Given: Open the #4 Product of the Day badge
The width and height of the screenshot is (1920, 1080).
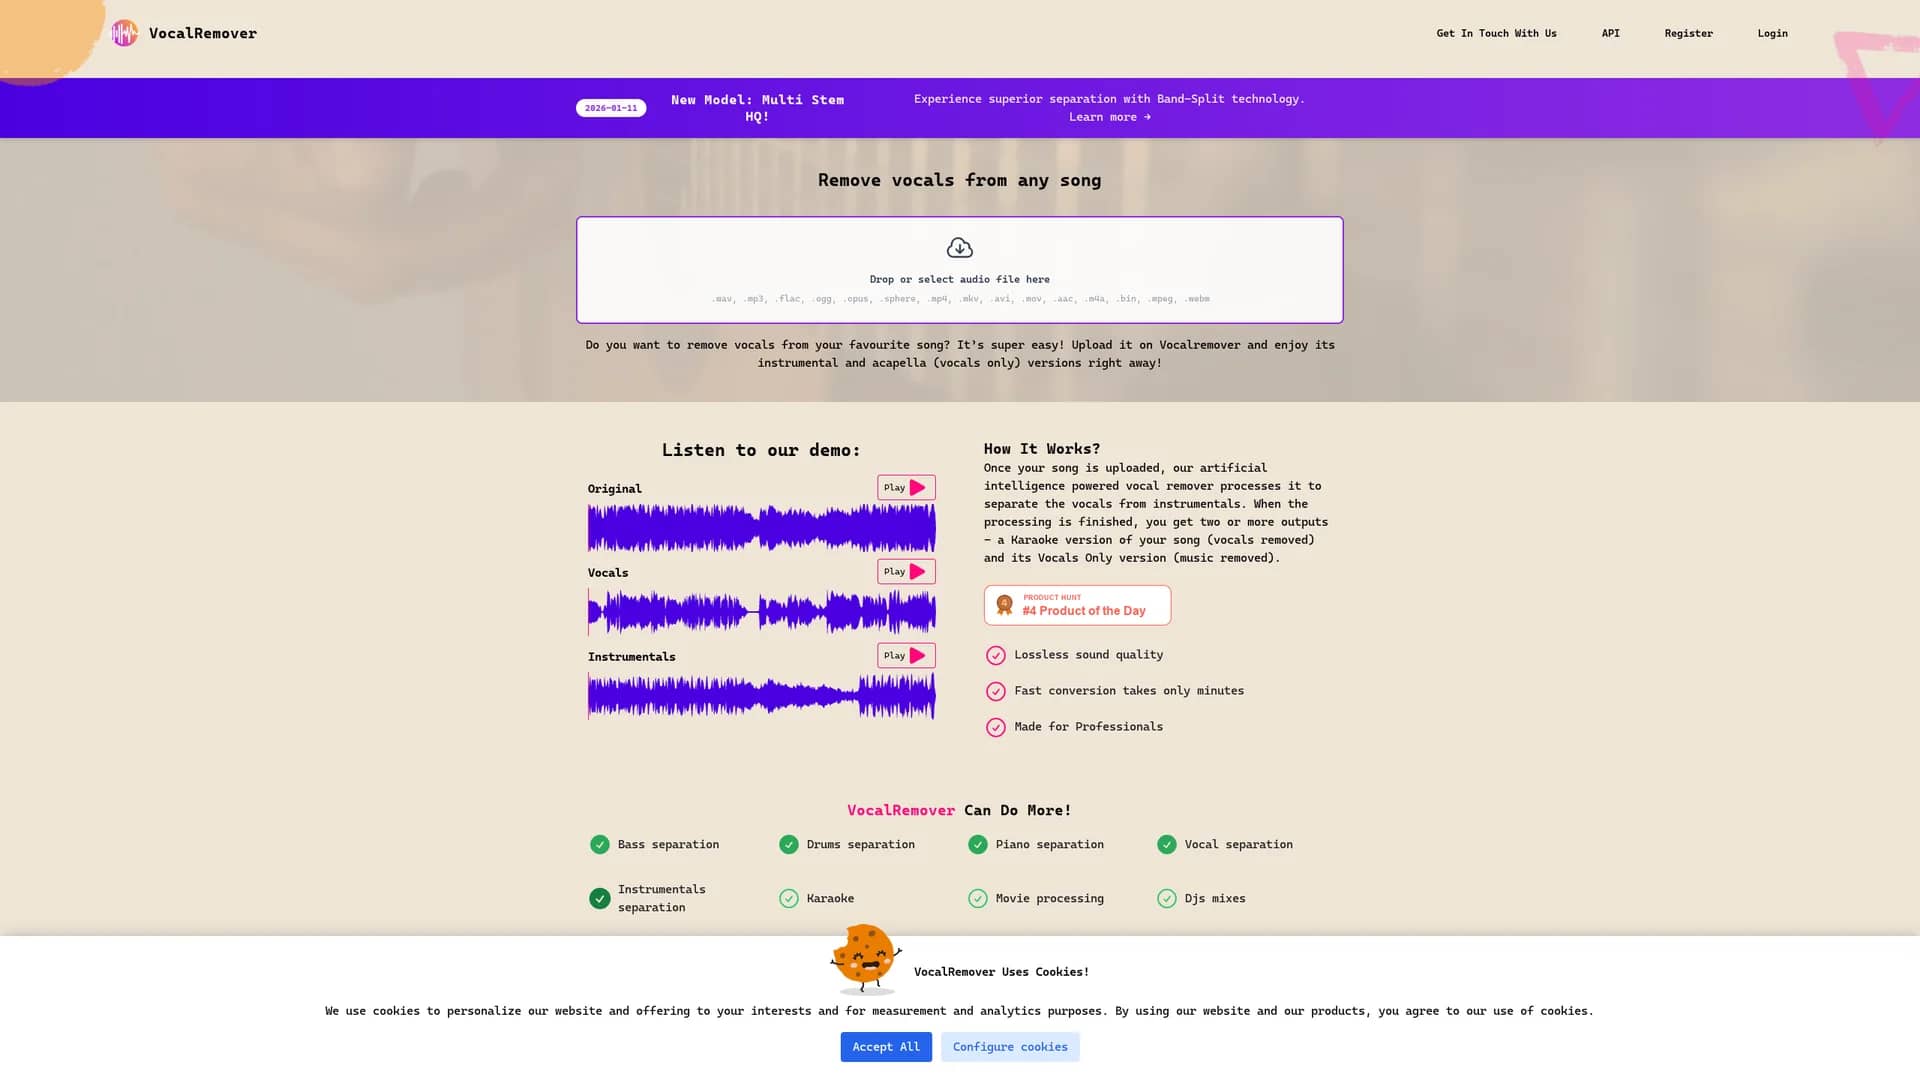Looking at the screenshot, I should click(1077, 605).
